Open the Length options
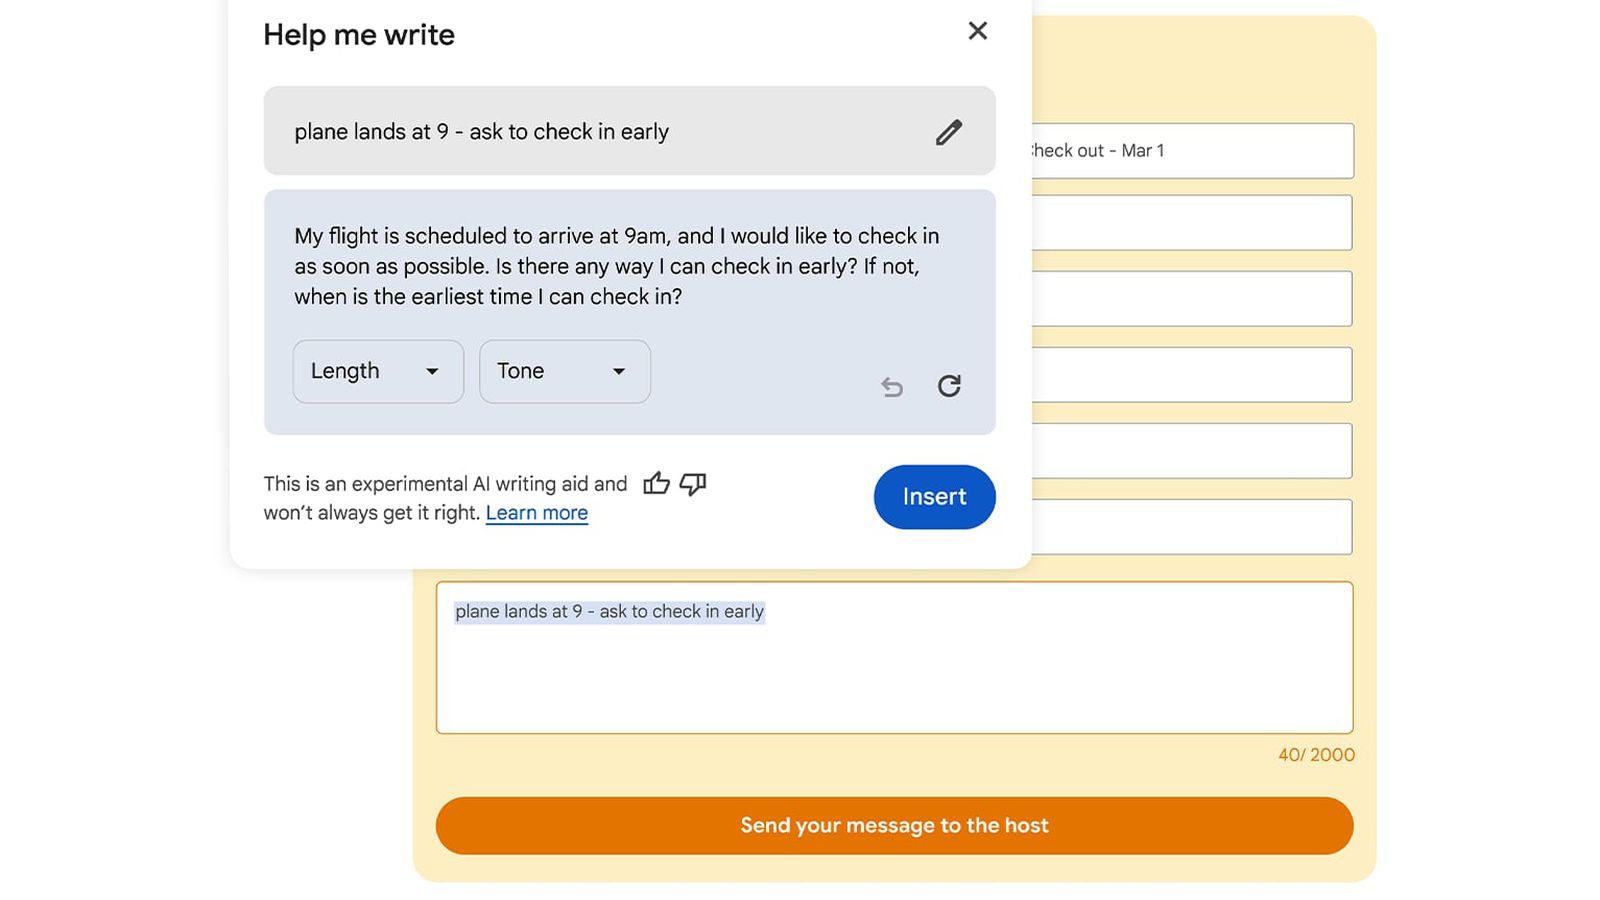1600x900 pixels. click(377, 371)
